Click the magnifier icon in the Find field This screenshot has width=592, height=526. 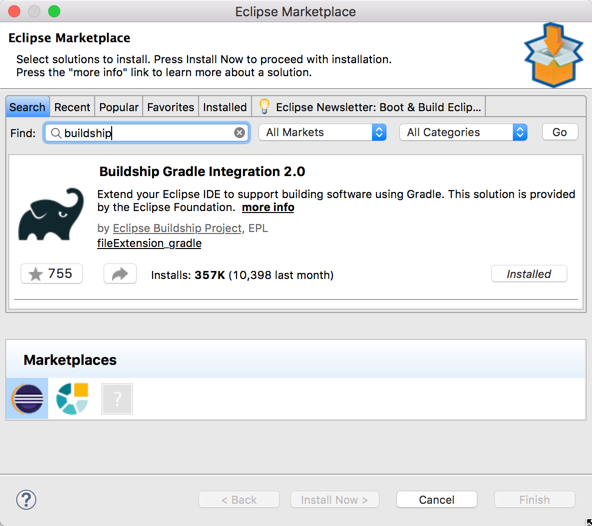click(x=56, y=133)
